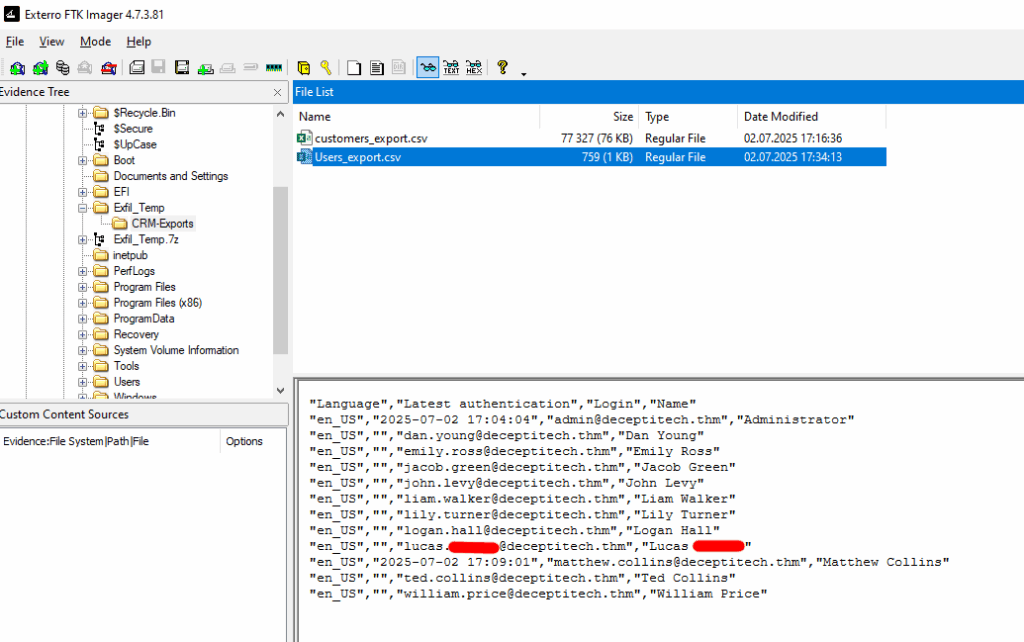
Task: Expand the Tools folder node
Action: point(83,366)
